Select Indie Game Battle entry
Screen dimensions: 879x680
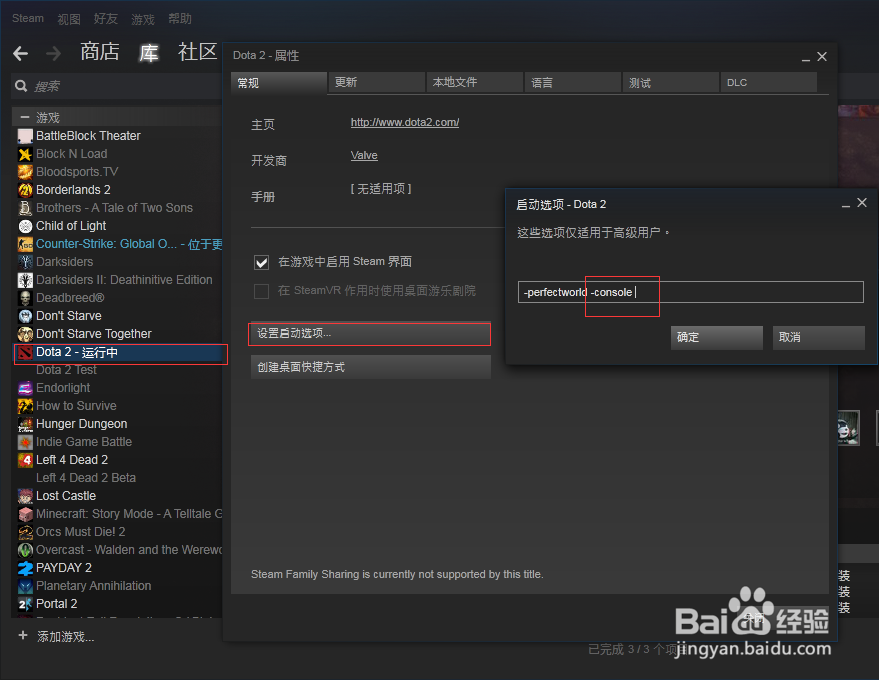coord(84,442)
